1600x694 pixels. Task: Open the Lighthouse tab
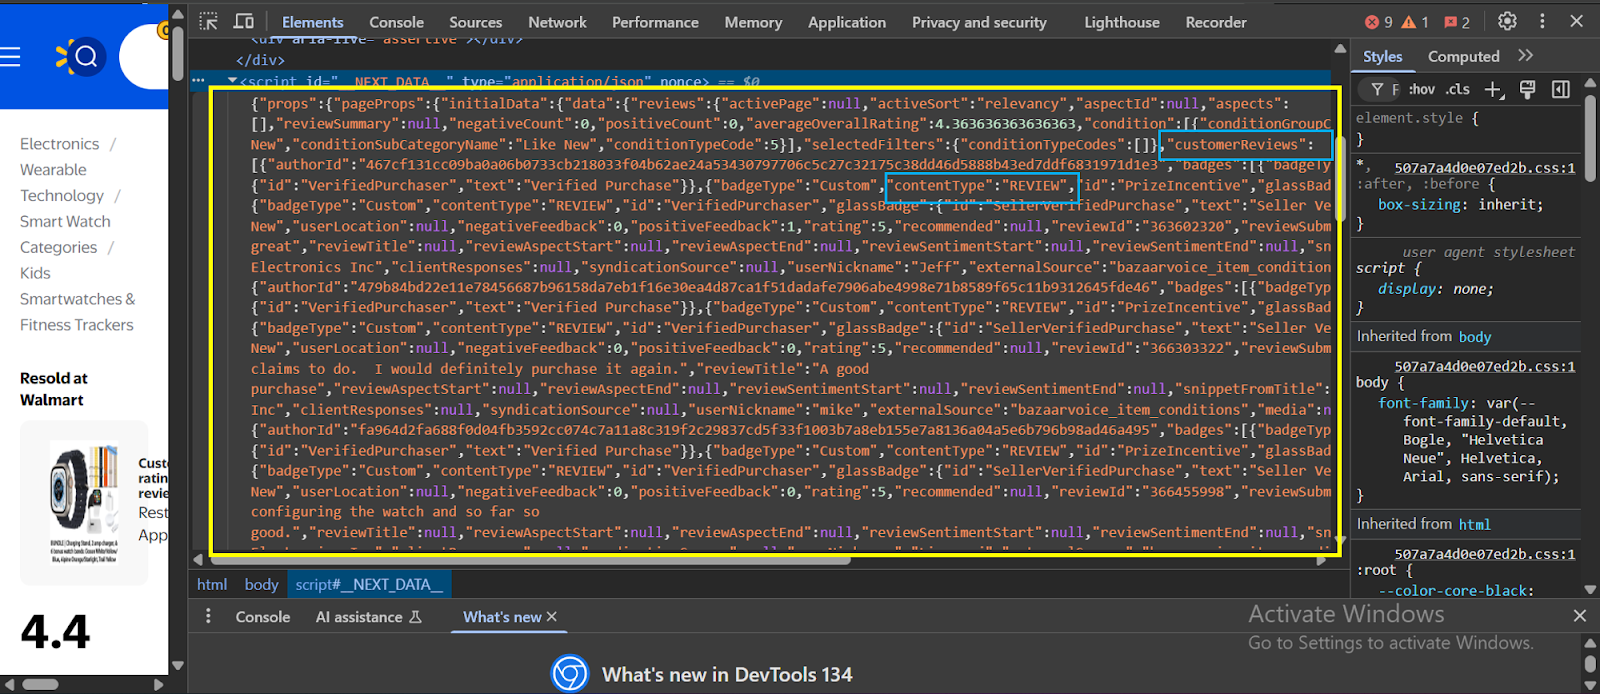(x=1122, y=22)
